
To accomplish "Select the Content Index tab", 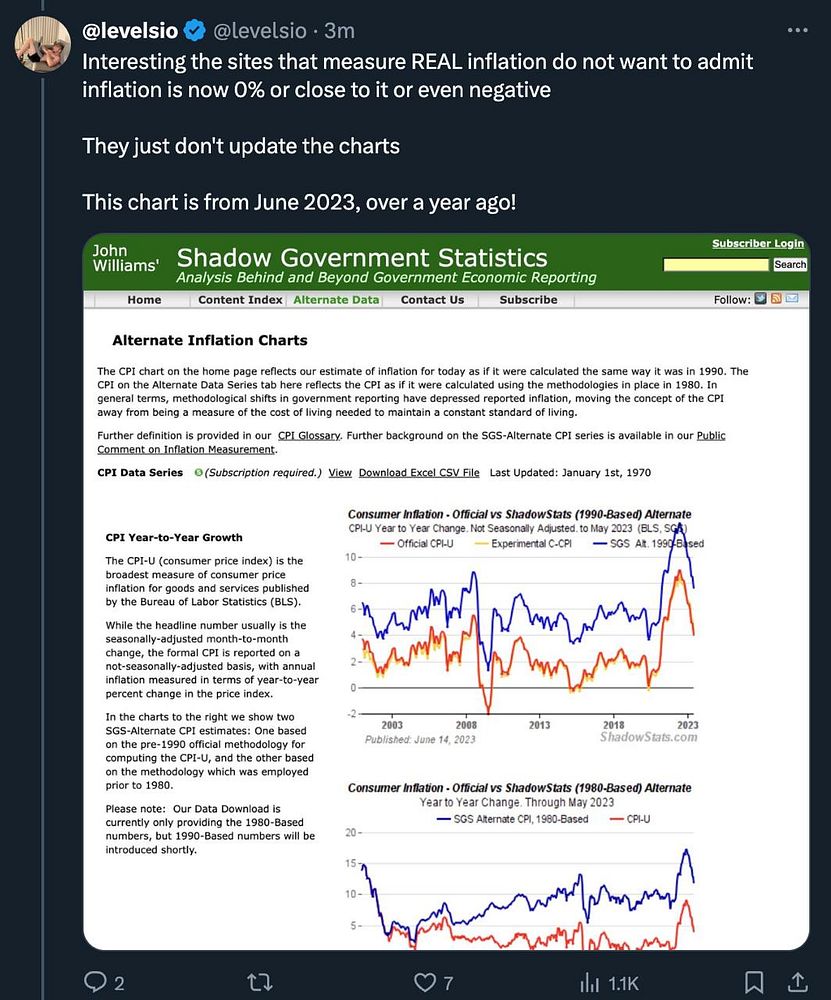I will tap(240, 300).
